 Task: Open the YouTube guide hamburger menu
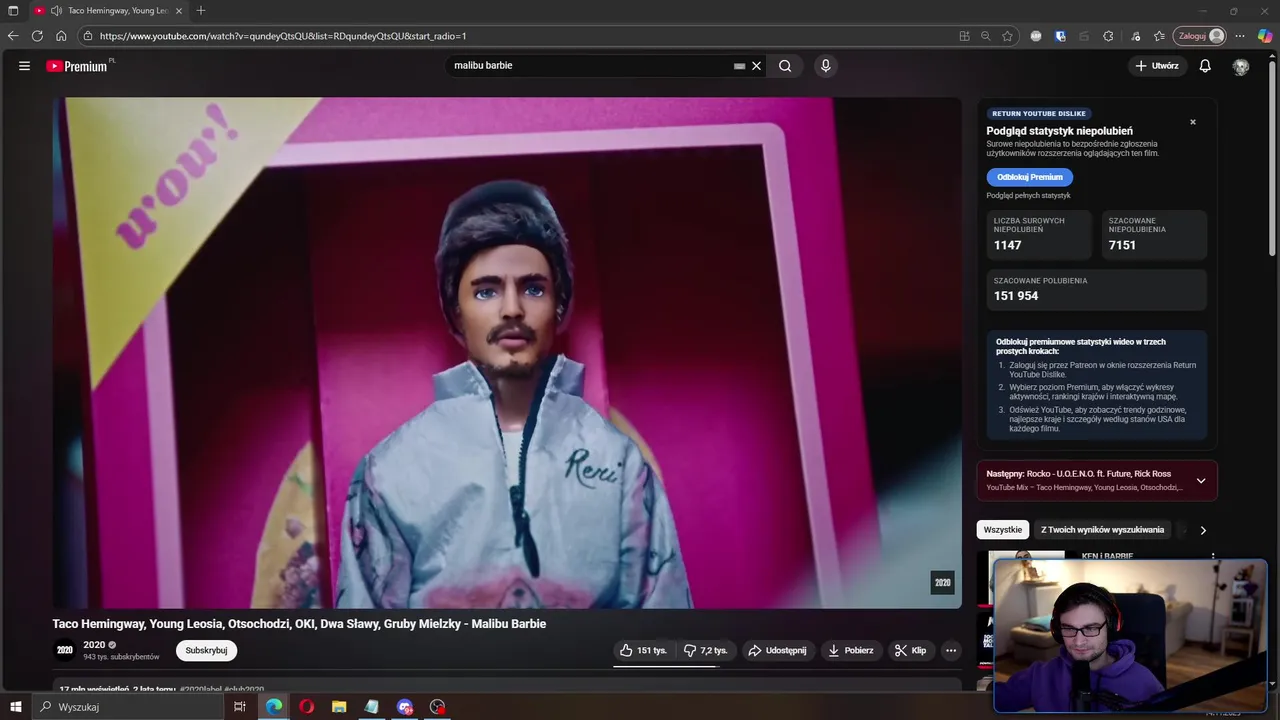point(24,66)
